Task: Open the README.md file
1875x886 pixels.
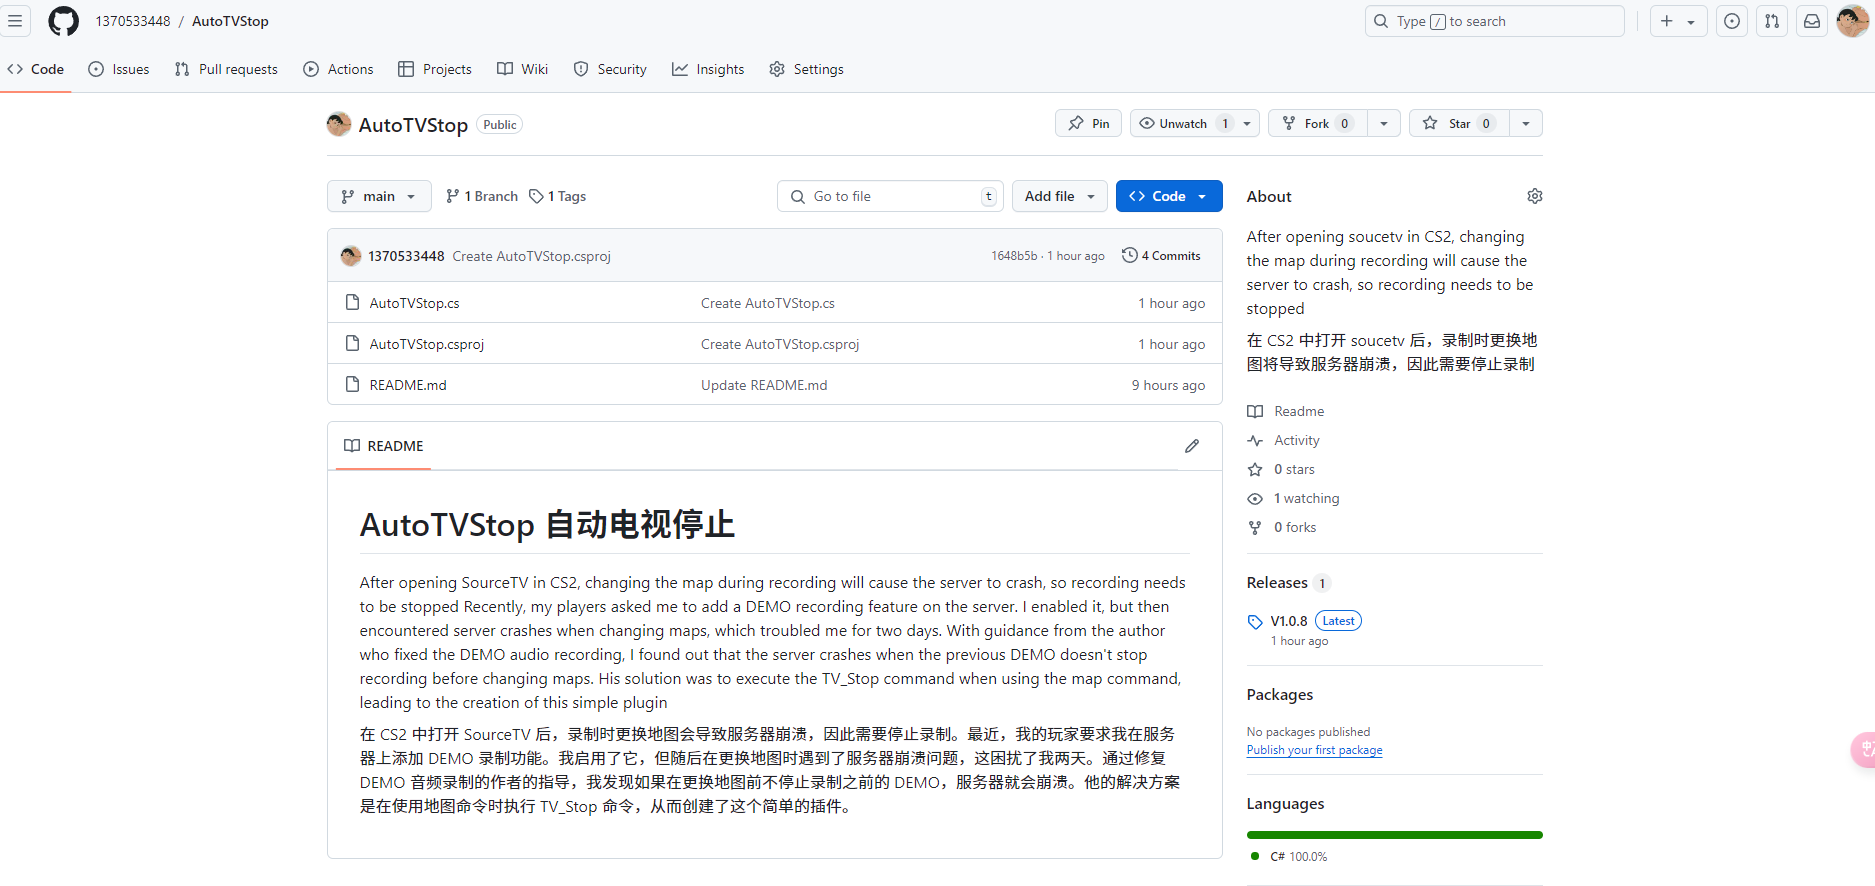Action: click(x=408, y=385)
